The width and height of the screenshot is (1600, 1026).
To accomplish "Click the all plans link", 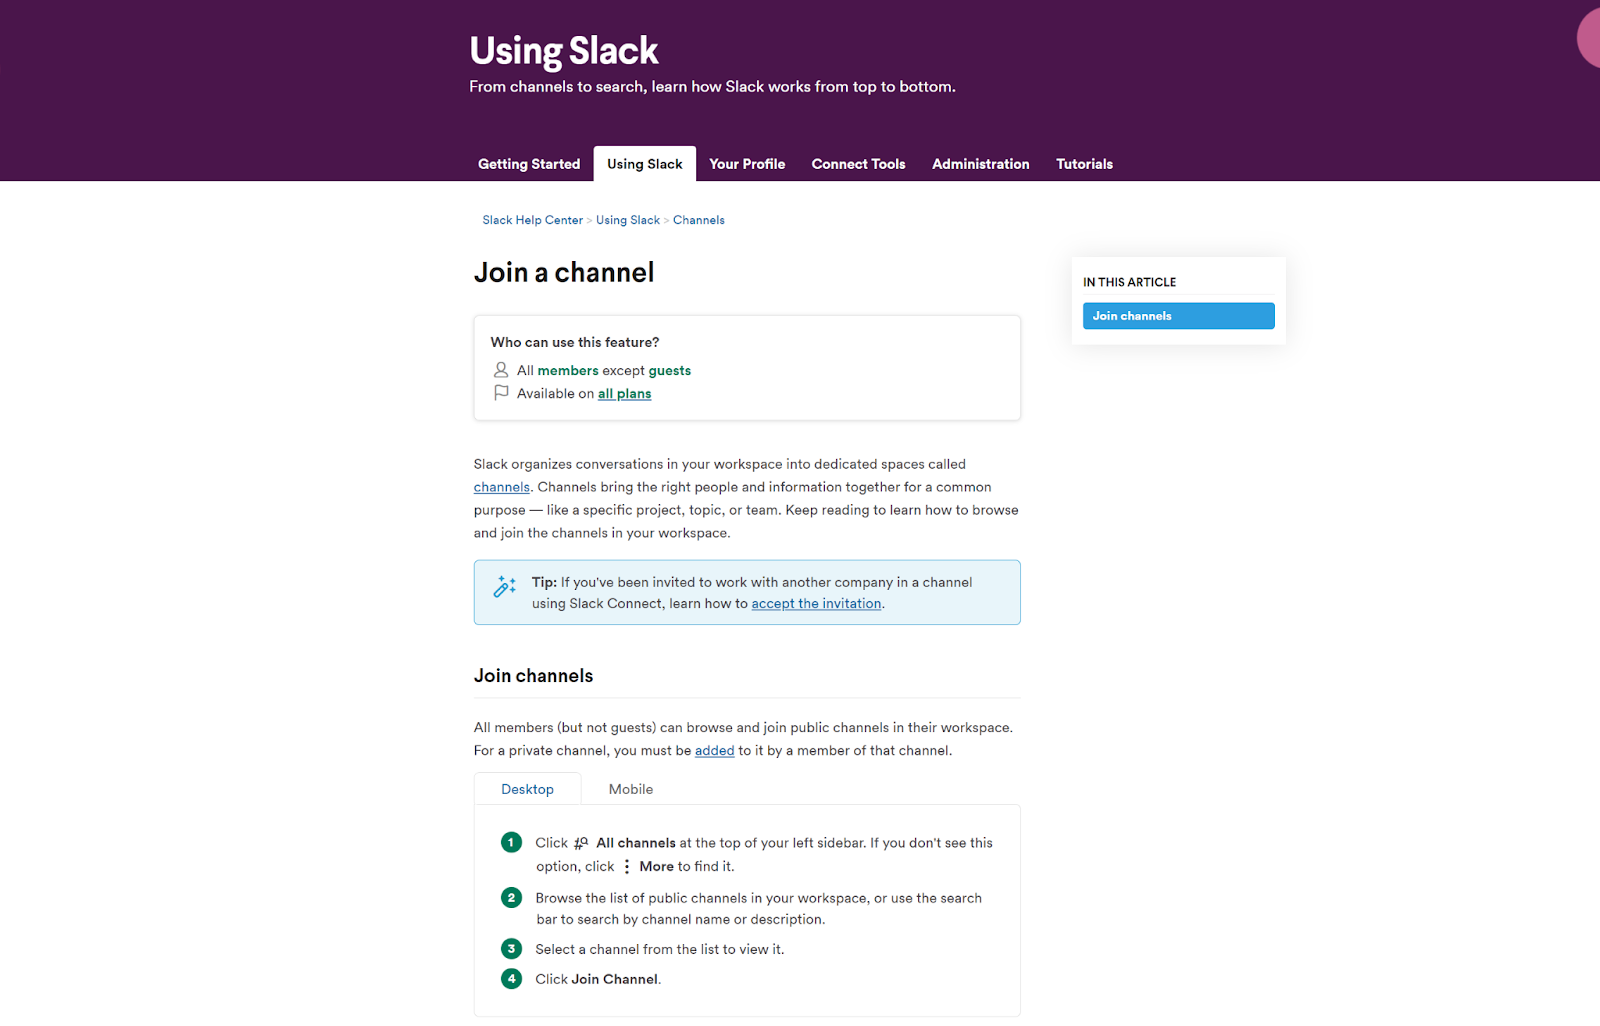I will [x=624, y=393].
